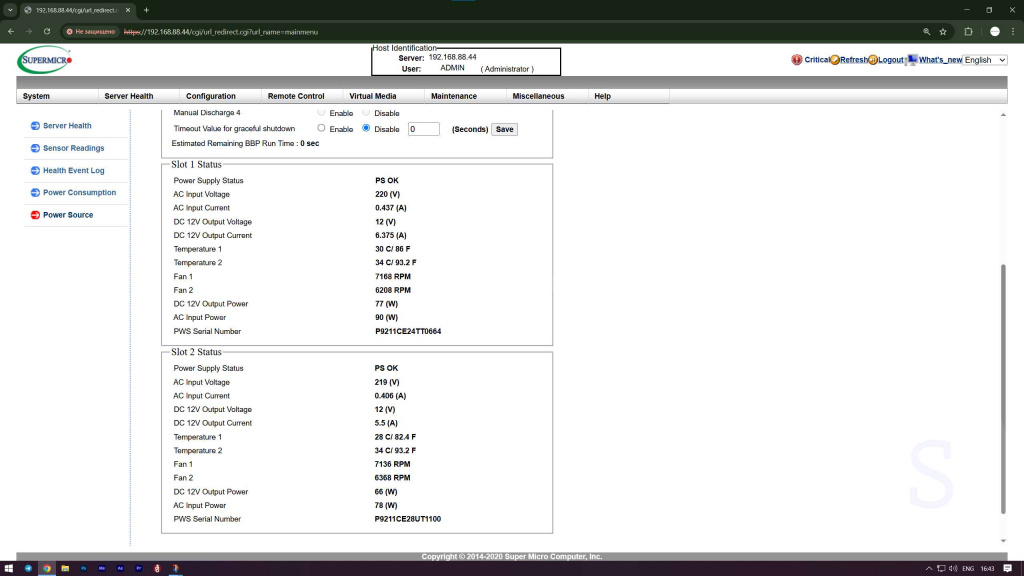This screenshot has width=1024, height=576.
Task: Open the Maintenance menu
Action: point(453,96)
